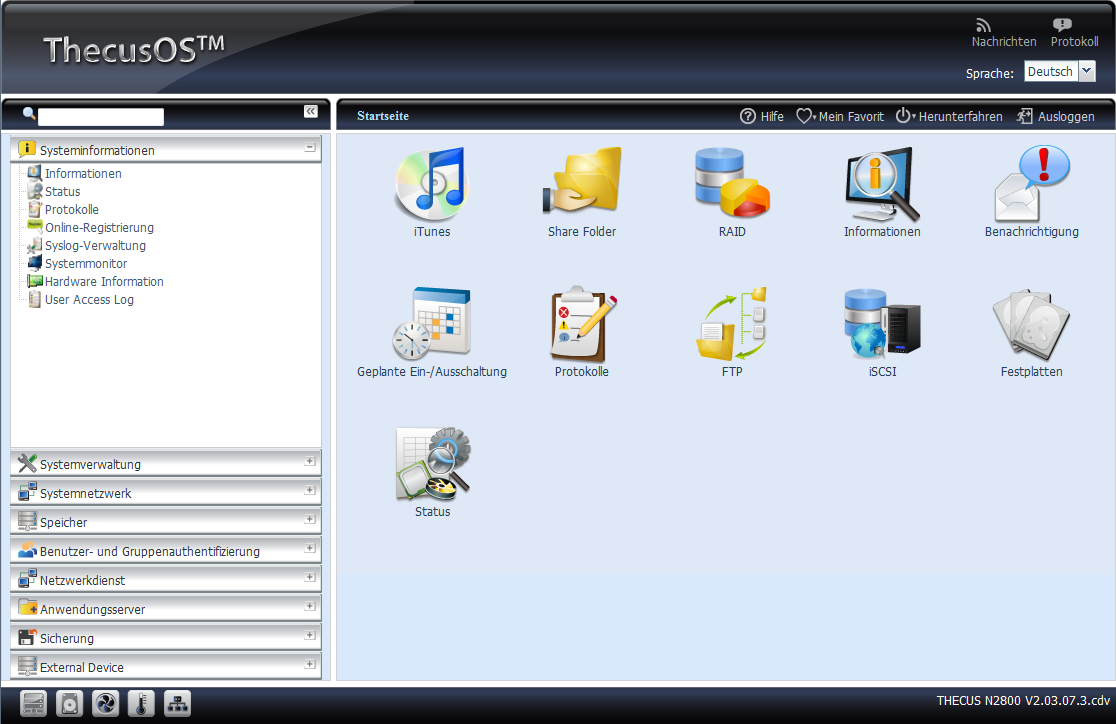Collapse the Systeminformationen section
This screenshot has width=1116, height=724.
click(310, 148)
